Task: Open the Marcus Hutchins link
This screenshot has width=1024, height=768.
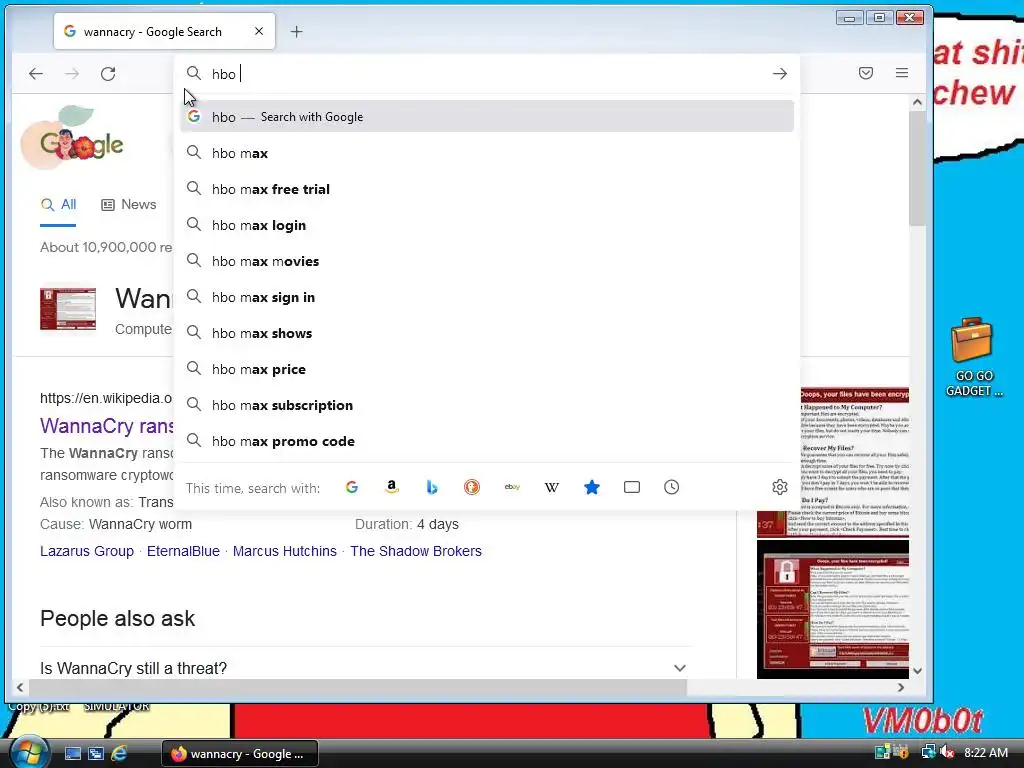Action: pyautogui.click(x=285, y=551)
